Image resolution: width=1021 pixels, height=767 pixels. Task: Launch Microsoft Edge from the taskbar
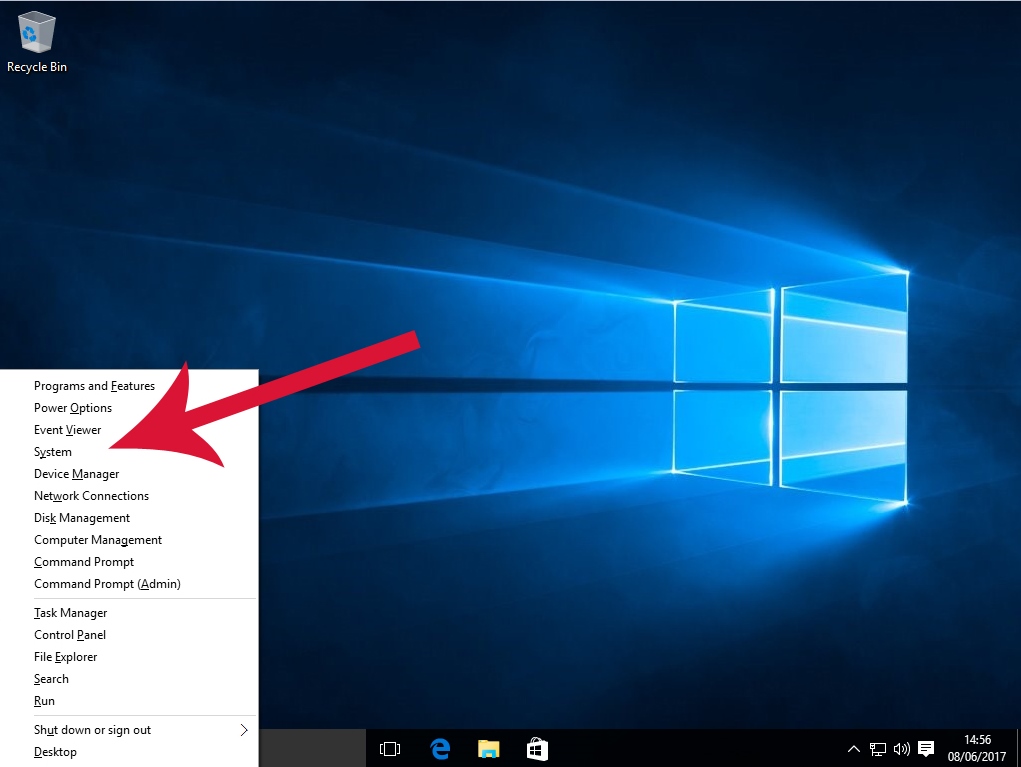[x=439, y=748]
